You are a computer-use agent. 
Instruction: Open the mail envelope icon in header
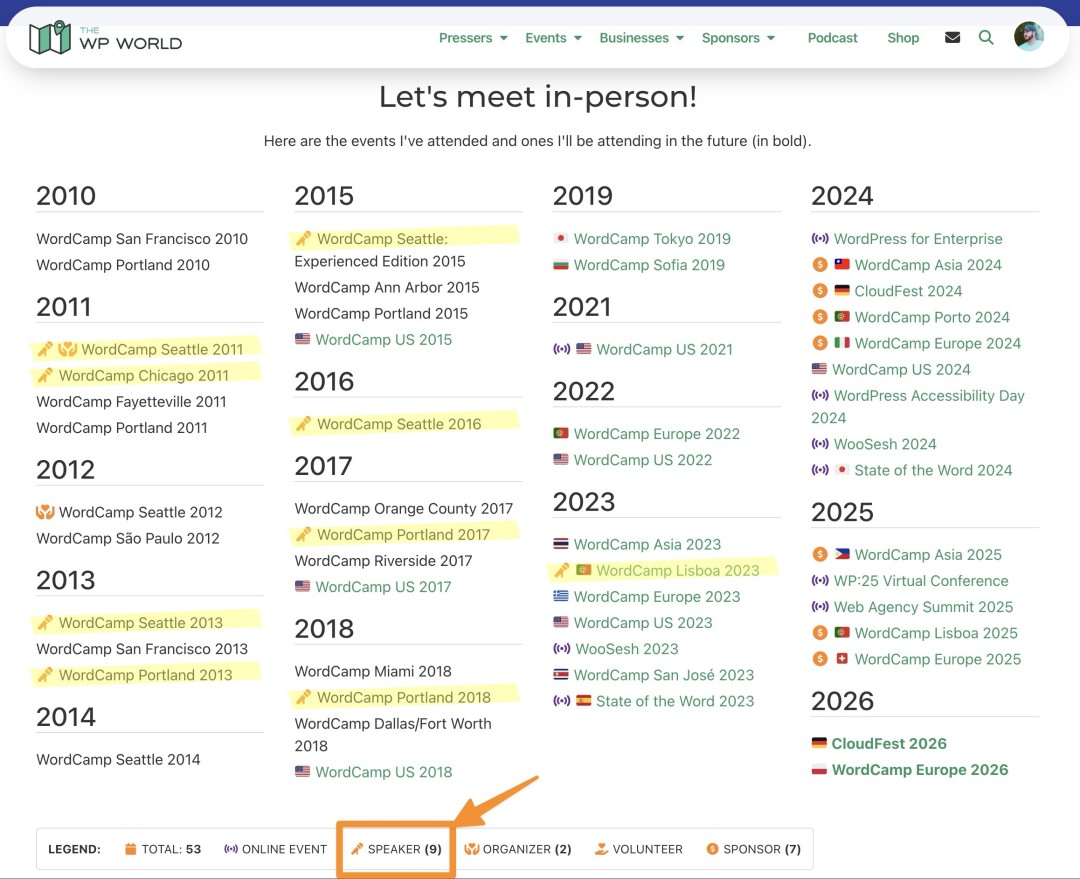point(952,36)
